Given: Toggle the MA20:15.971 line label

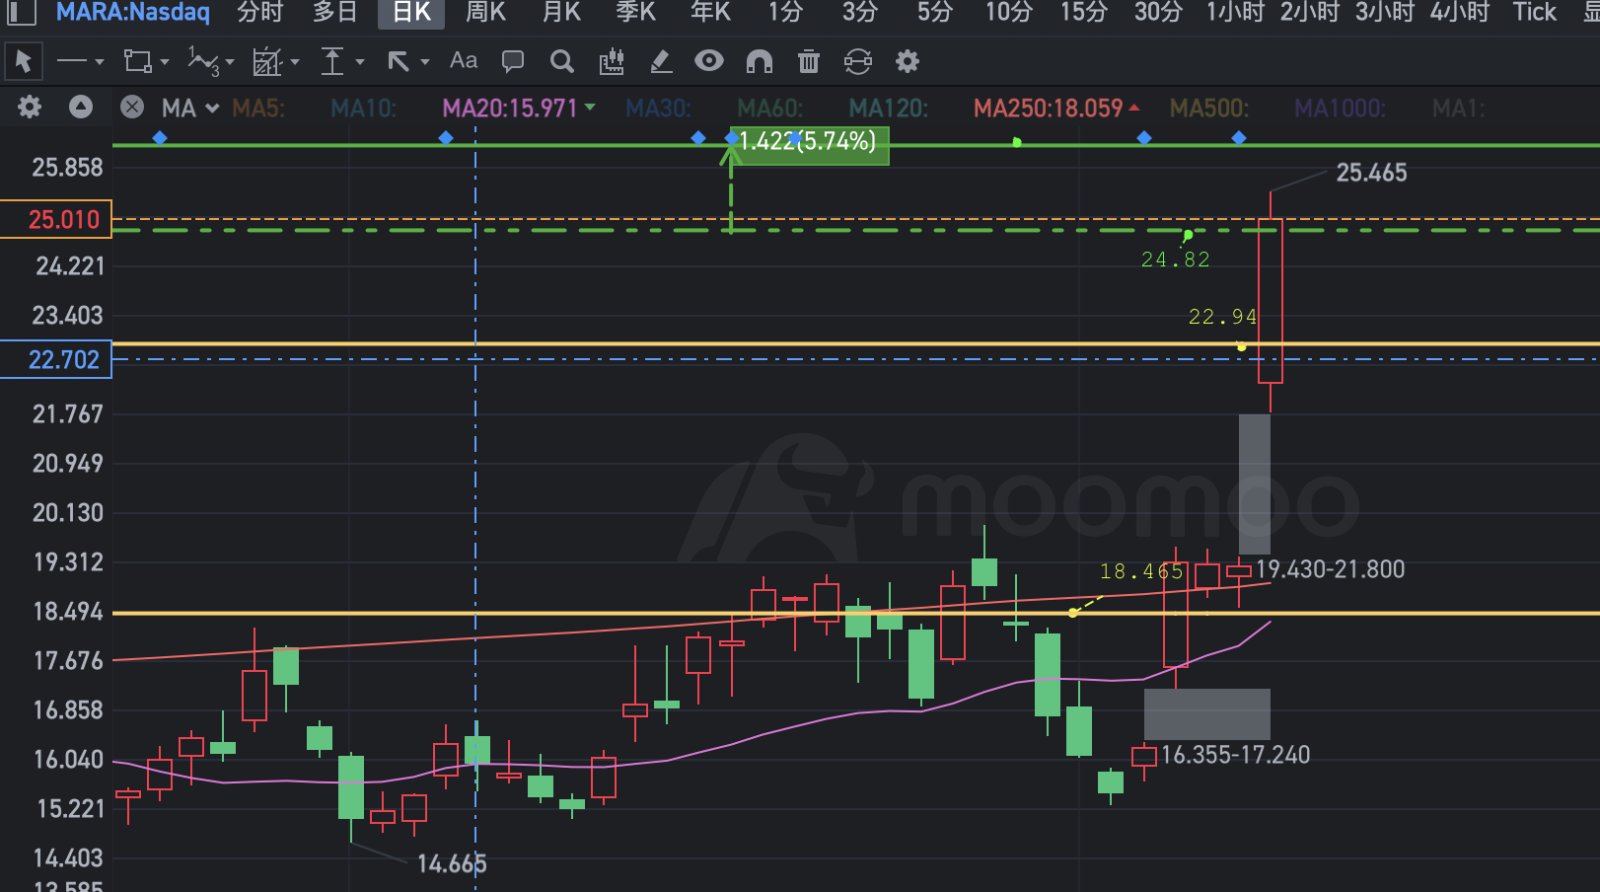Looking at the screenshot, I should click(511, 108).
